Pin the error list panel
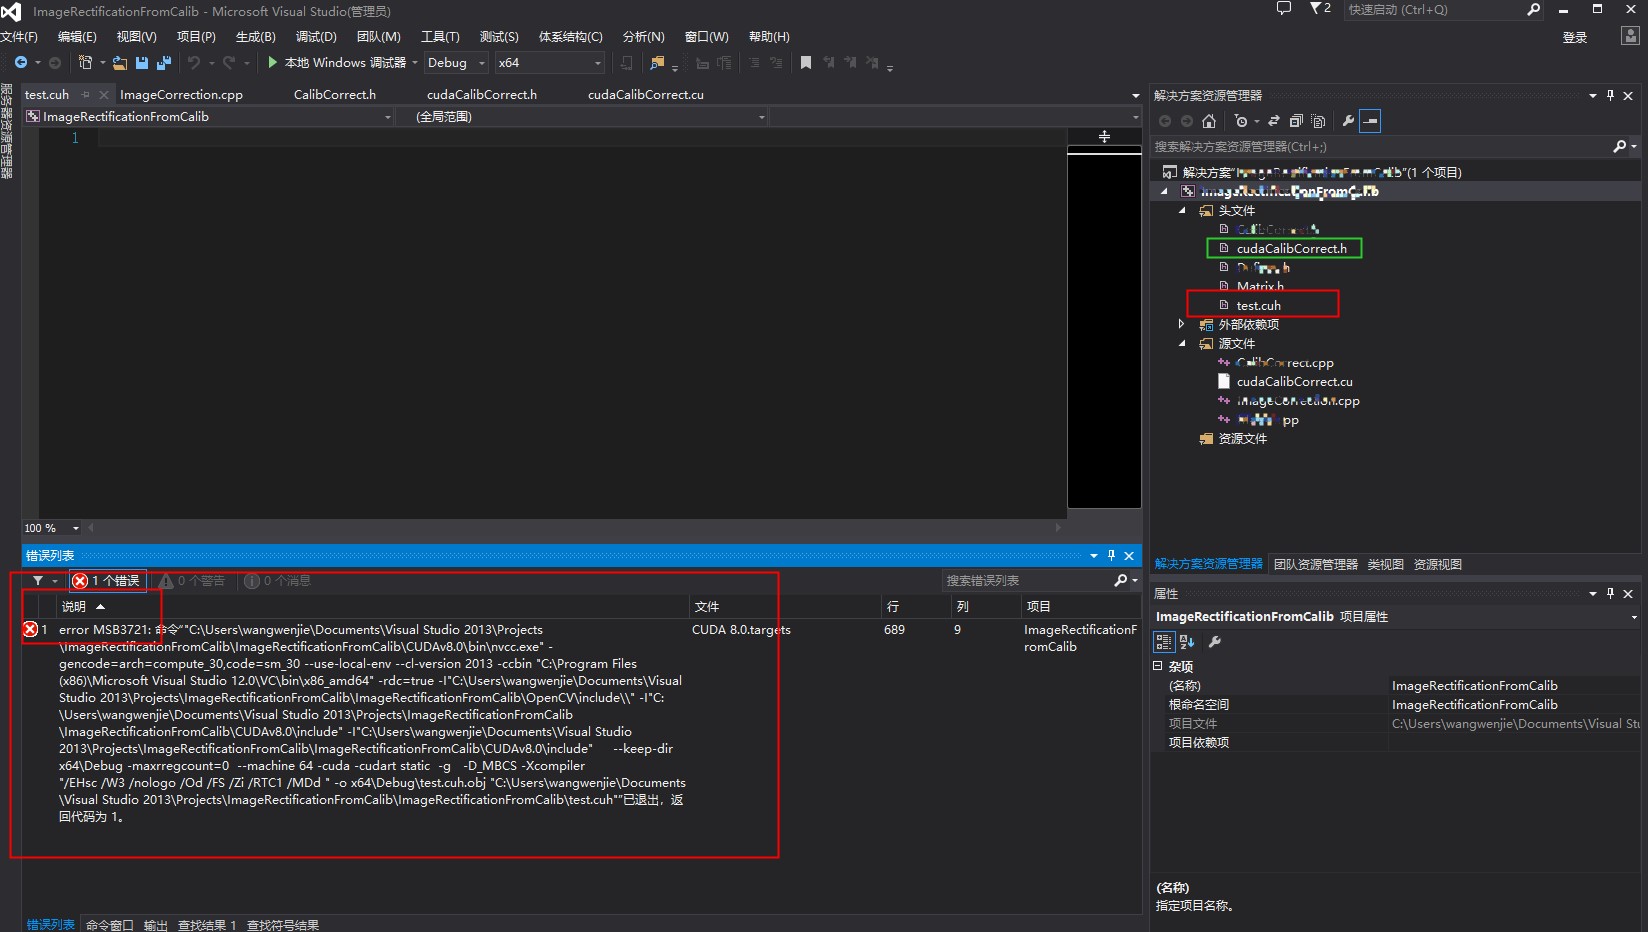1648x932 pixels. pyautogui.click(x=1111, y=555)
